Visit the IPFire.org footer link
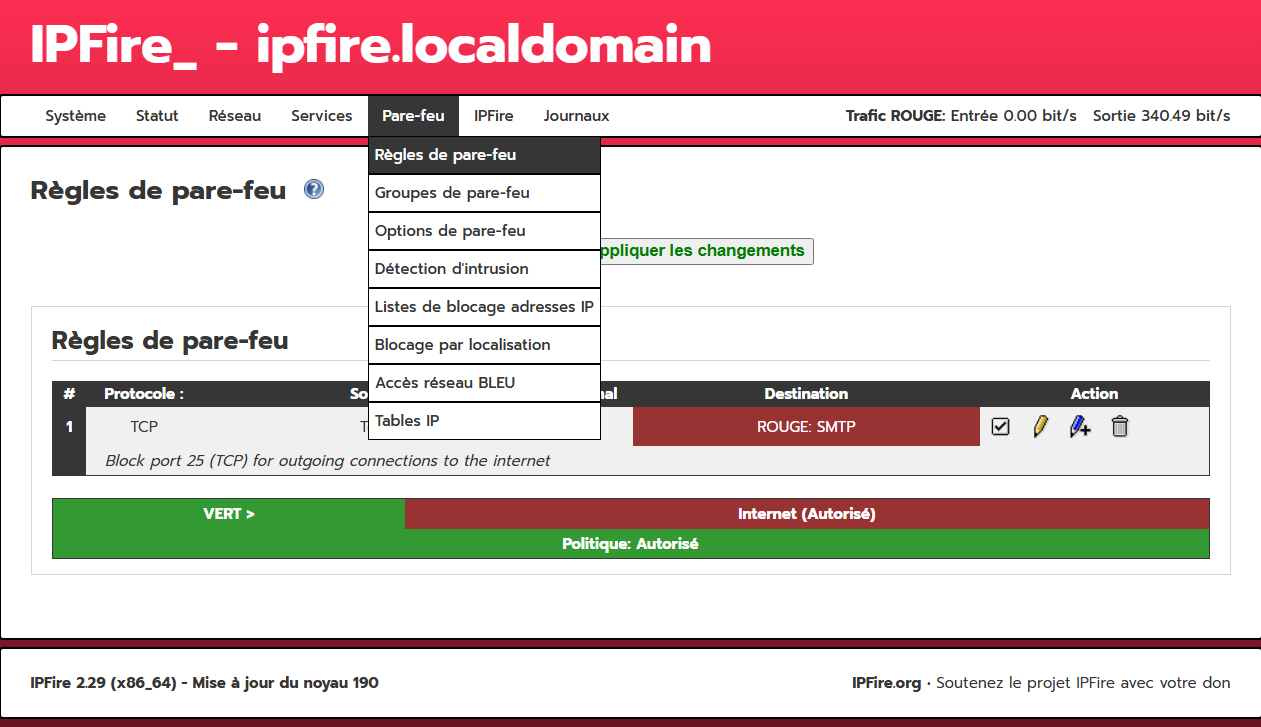 [886, 683]
